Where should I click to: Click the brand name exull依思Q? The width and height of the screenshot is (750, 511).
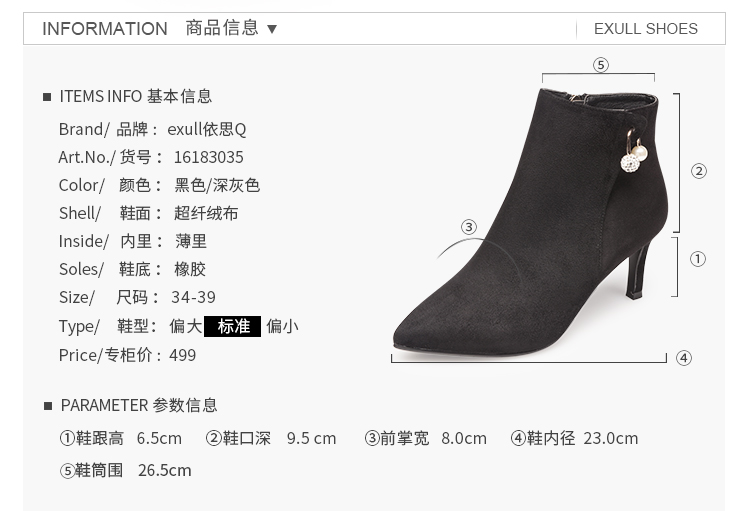click(x=207, y=129)
